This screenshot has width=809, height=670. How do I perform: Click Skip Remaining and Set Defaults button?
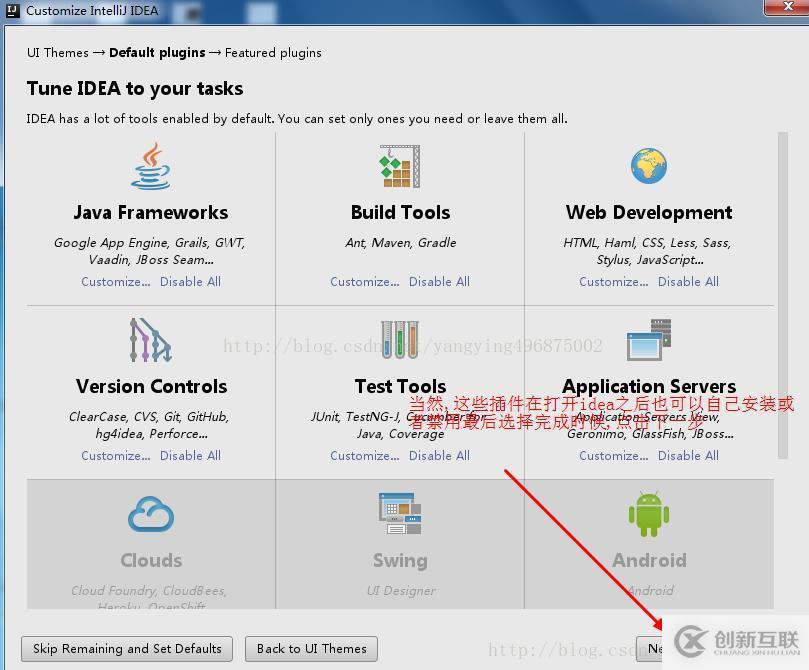pos(127,649)
